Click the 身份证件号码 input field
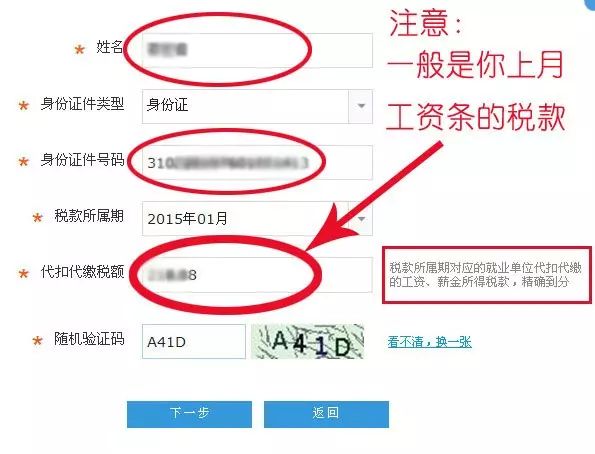The image size is (595, 454). click(257, 162)
